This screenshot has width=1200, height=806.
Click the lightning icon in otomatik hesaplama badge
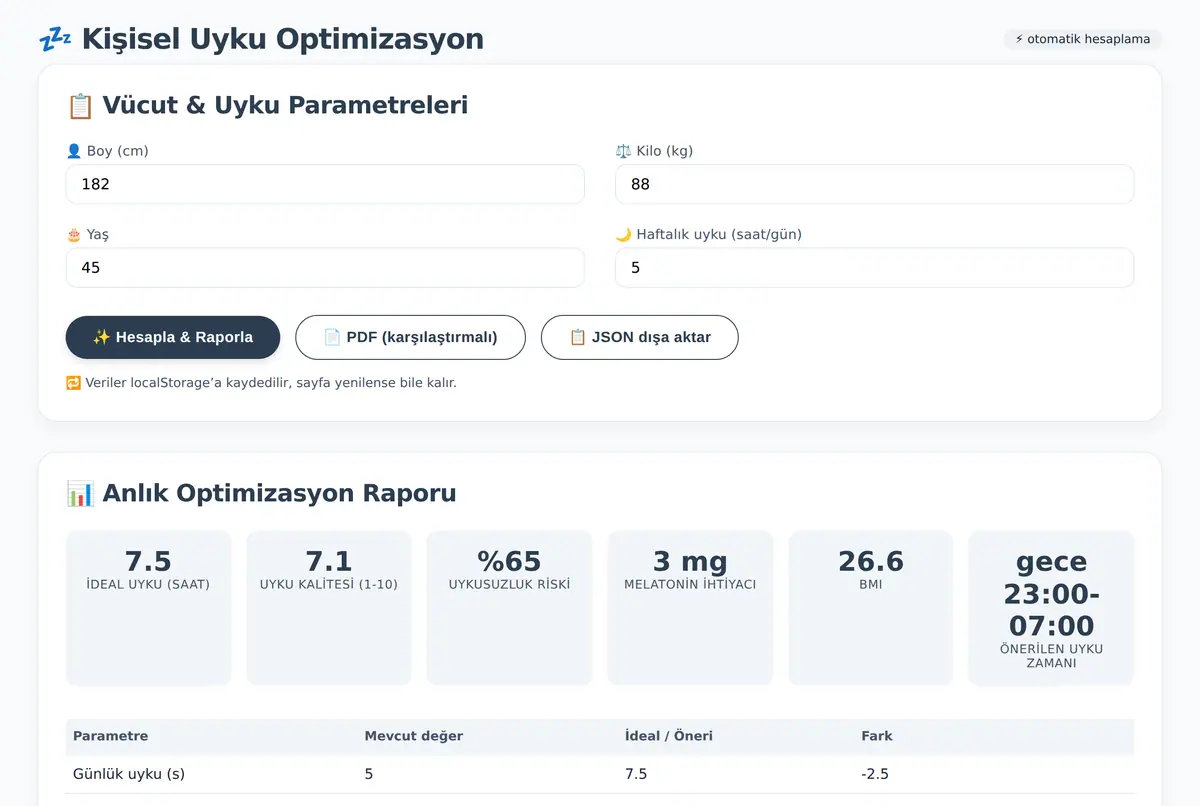[x=1019, y=39]
